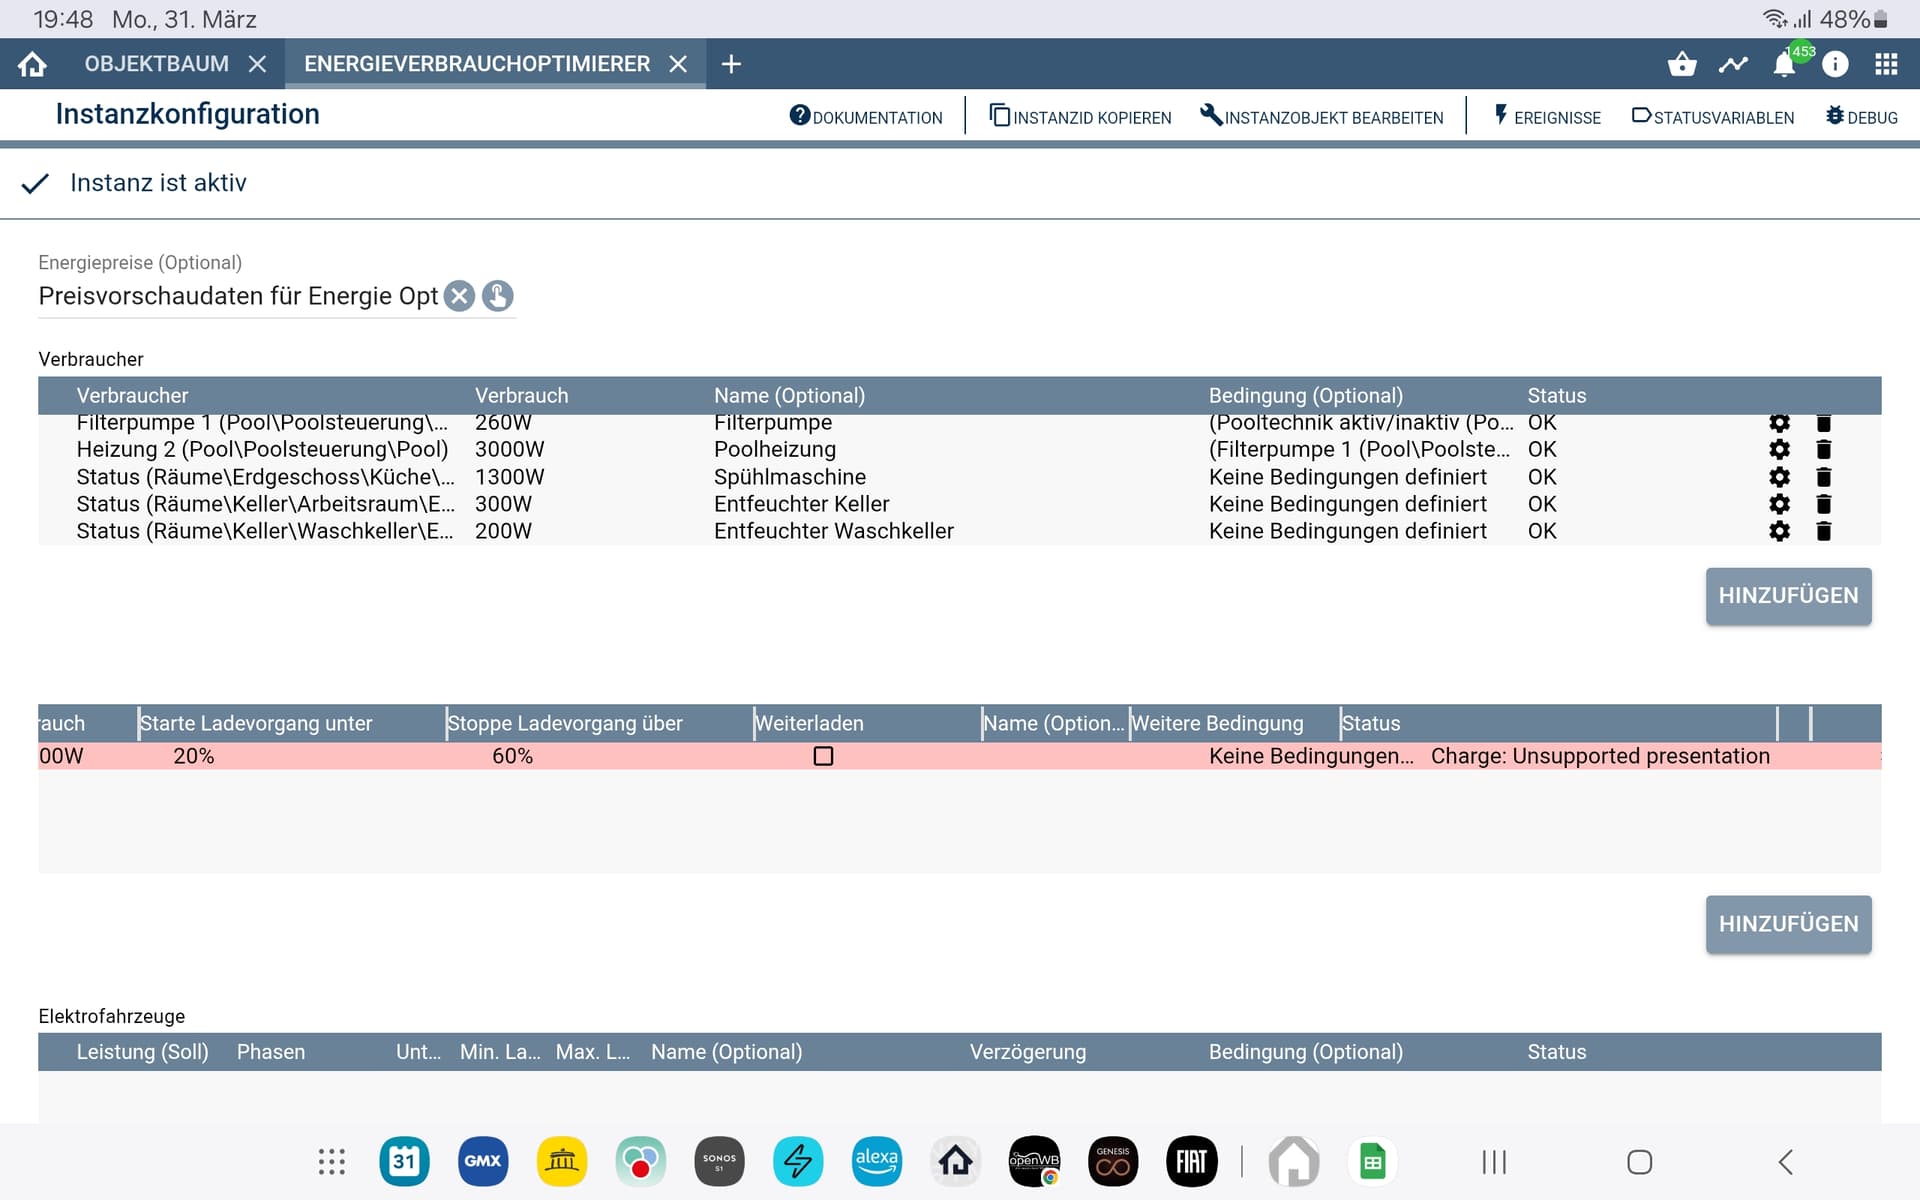Edit the Spühlmaschine row with gear icon

click(x=1779, y=477)
